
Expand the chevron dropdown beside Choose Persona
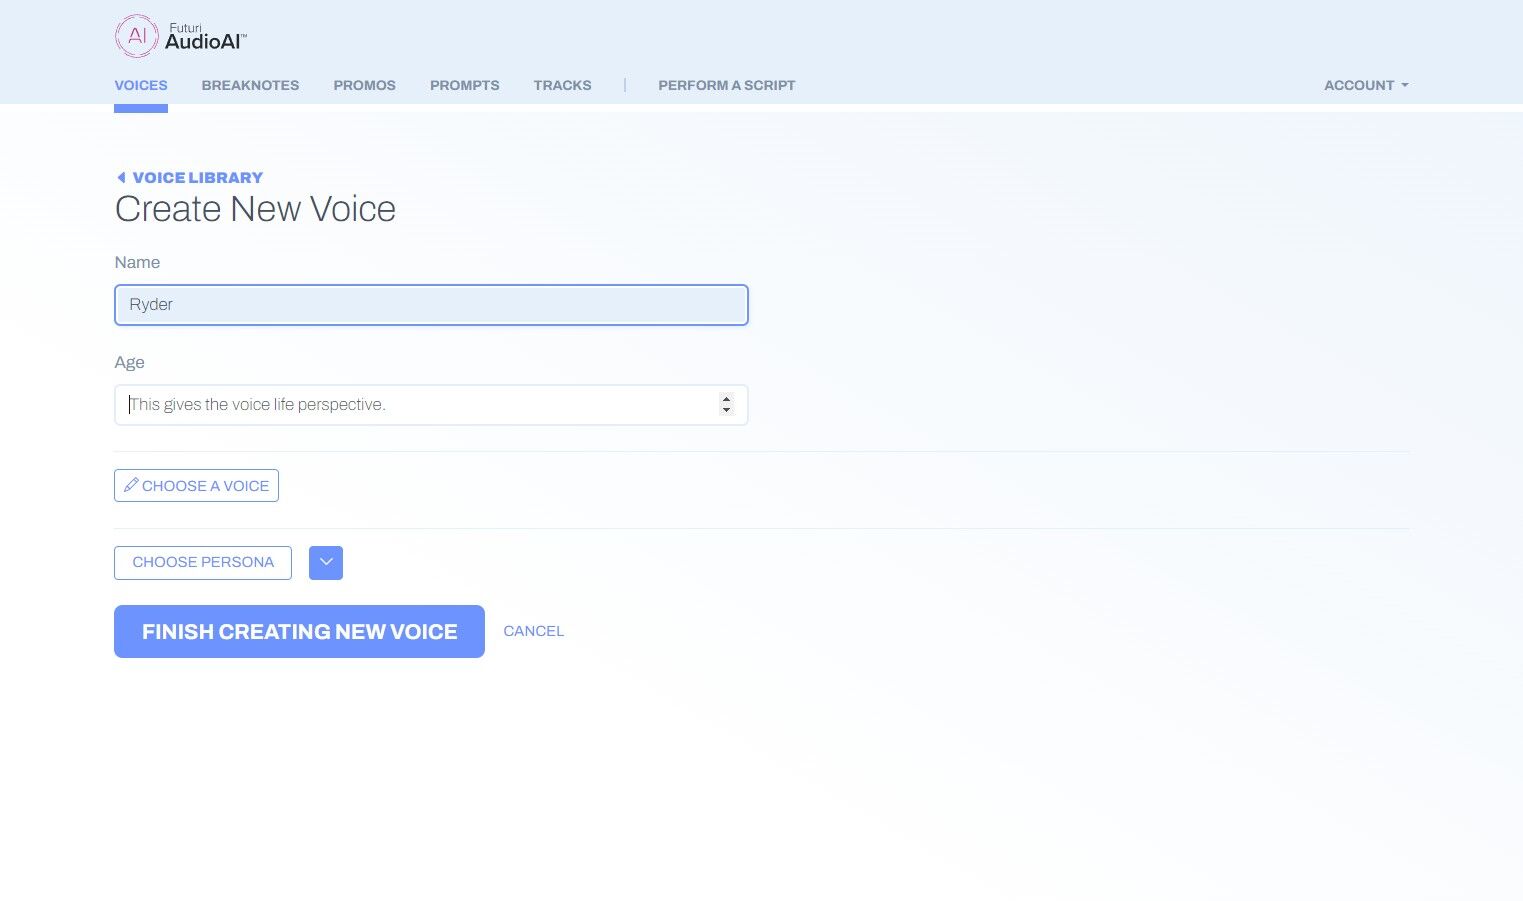pyautogui.click(x=326, y=563)
